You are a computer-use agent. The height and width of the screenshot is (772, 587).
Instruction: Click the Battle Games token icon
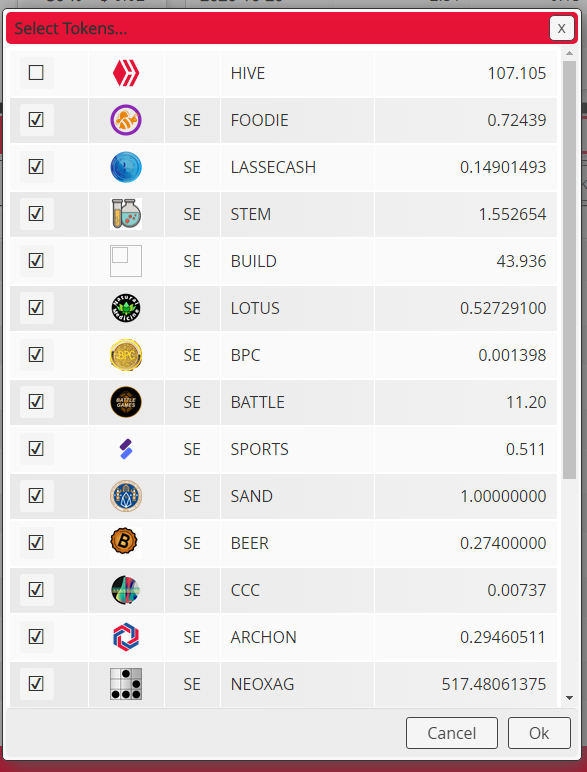(x=126, y=402)
